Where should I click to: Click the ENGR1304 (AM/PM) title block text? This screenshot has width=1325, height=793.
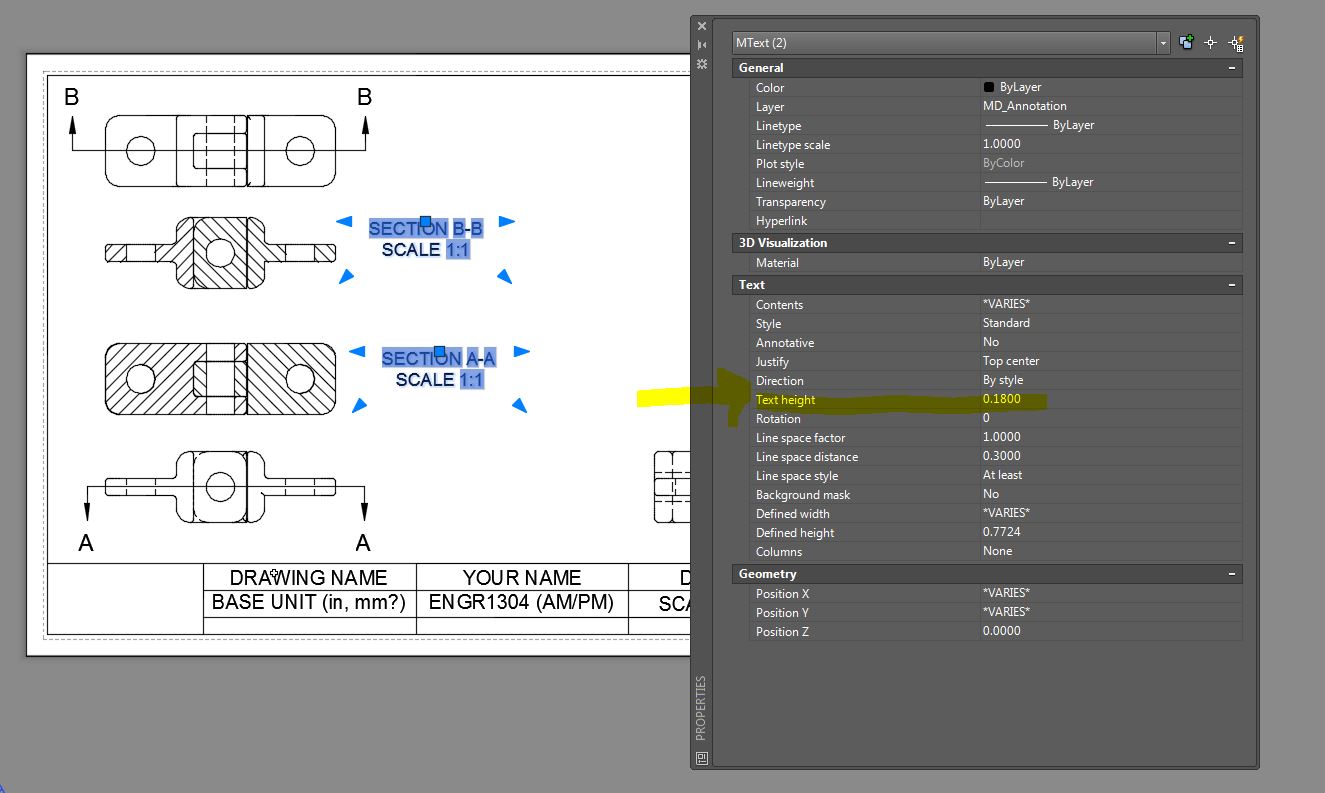pos(521,602)
